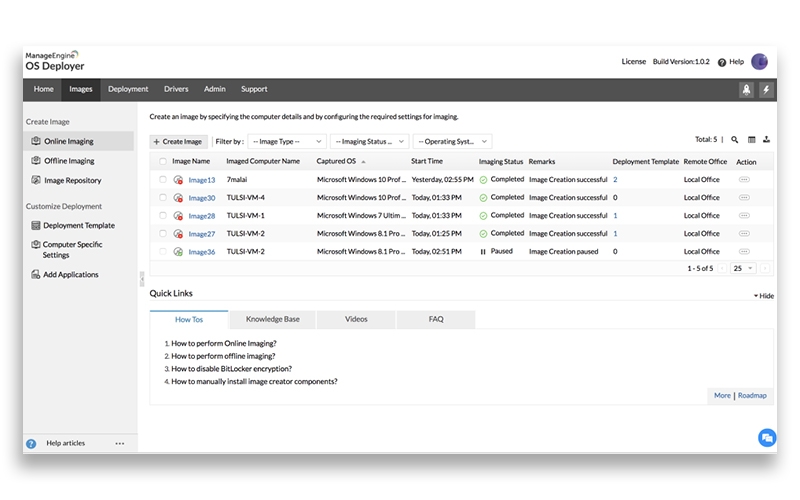This screenshot has width=800, height=500.
Task: Hide the Quick Links section
Action: click(x=763, y=296)
